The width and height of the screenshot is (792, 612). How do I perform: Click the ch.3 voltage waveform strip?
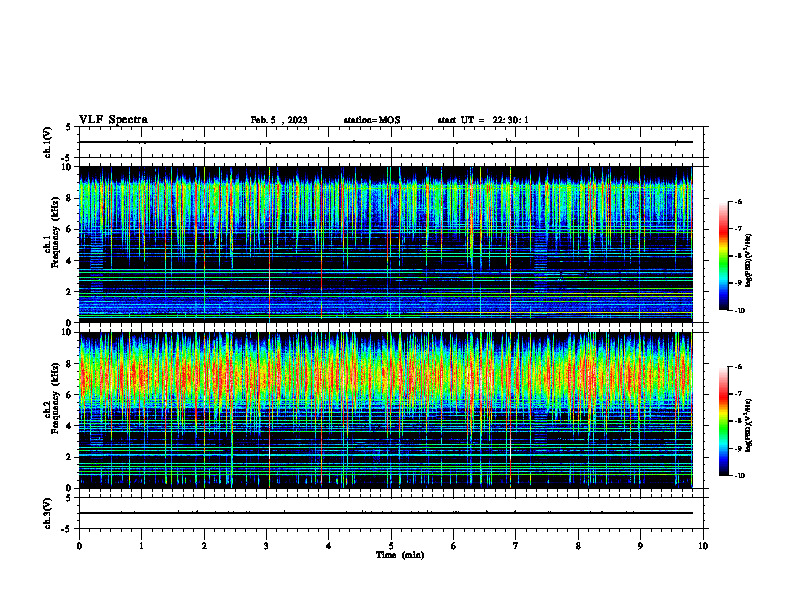(391, 513)
